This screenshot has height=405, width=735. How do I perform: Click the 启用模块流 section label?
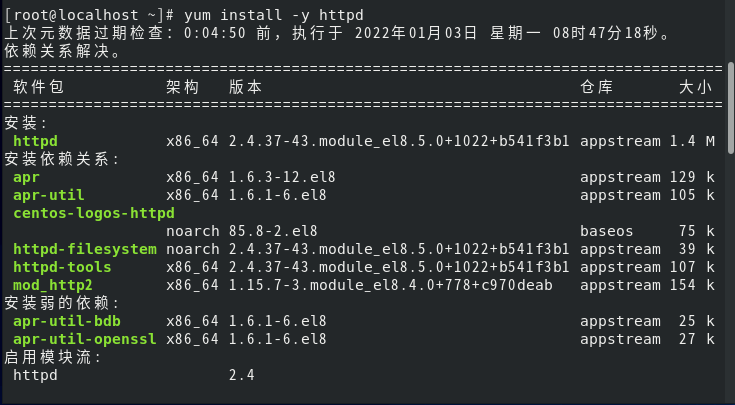coord(53,358)
